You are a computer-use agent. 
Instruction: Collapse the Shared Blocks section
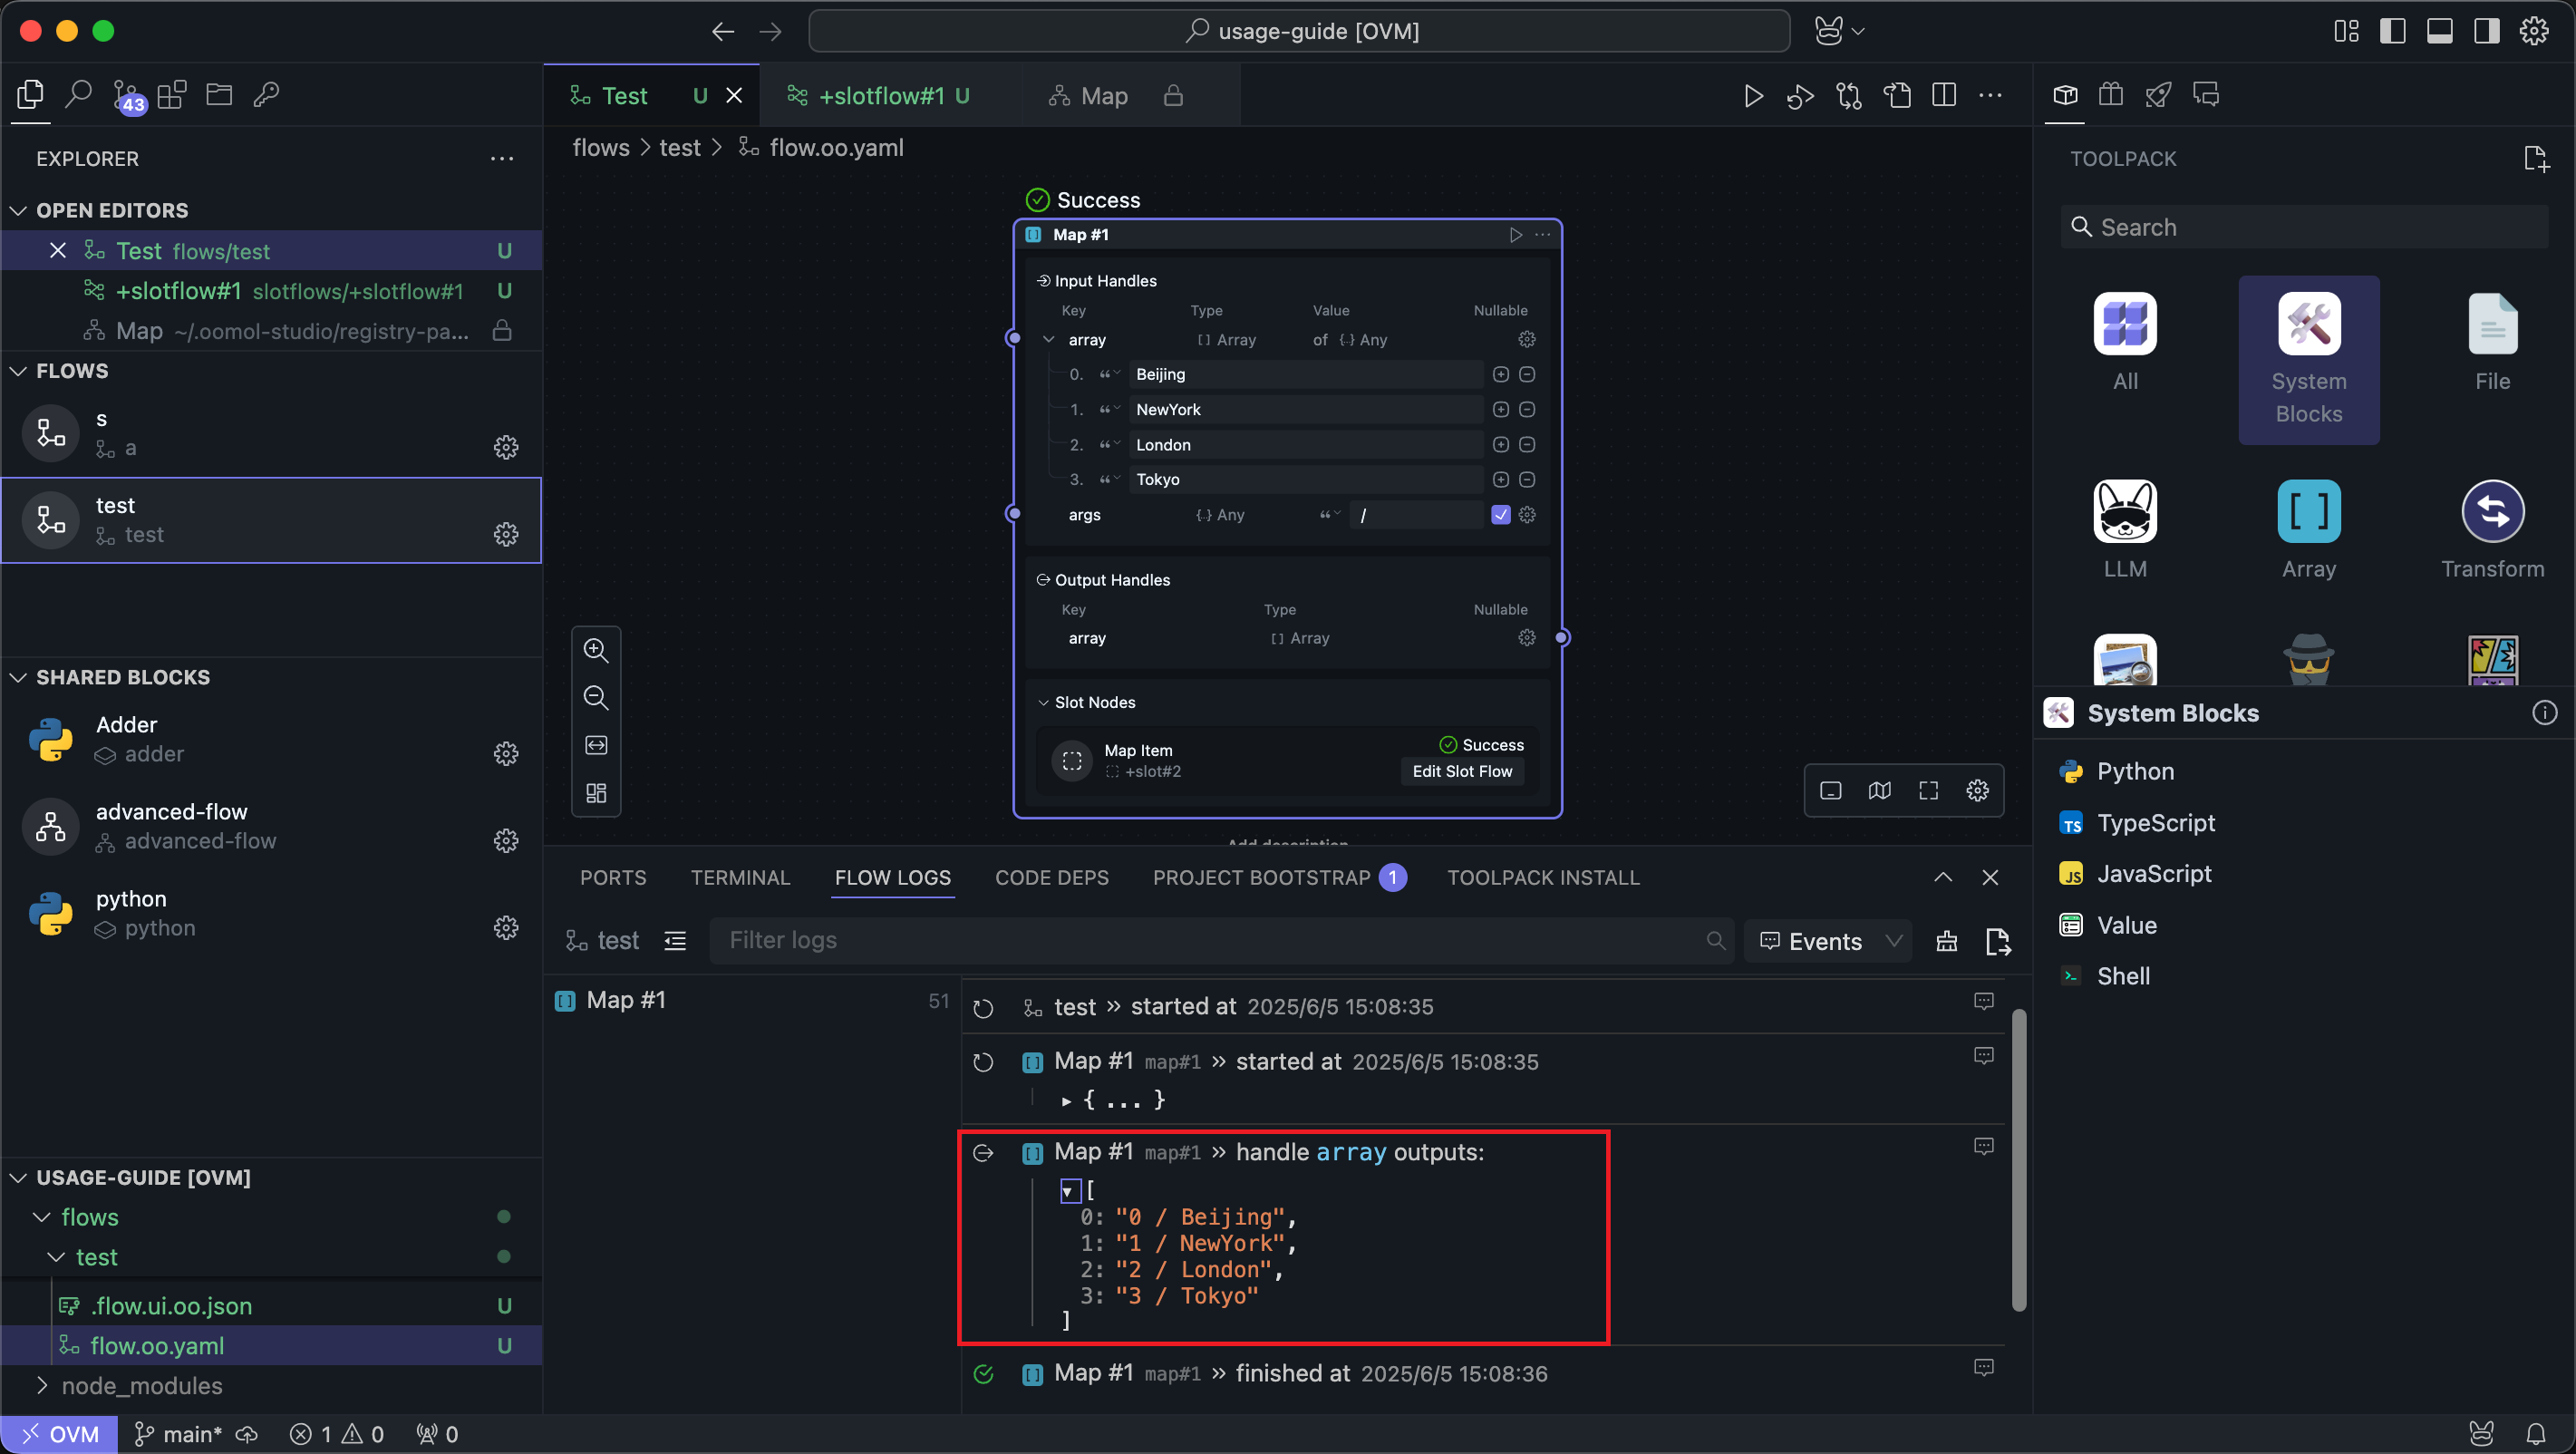point(19,677)
